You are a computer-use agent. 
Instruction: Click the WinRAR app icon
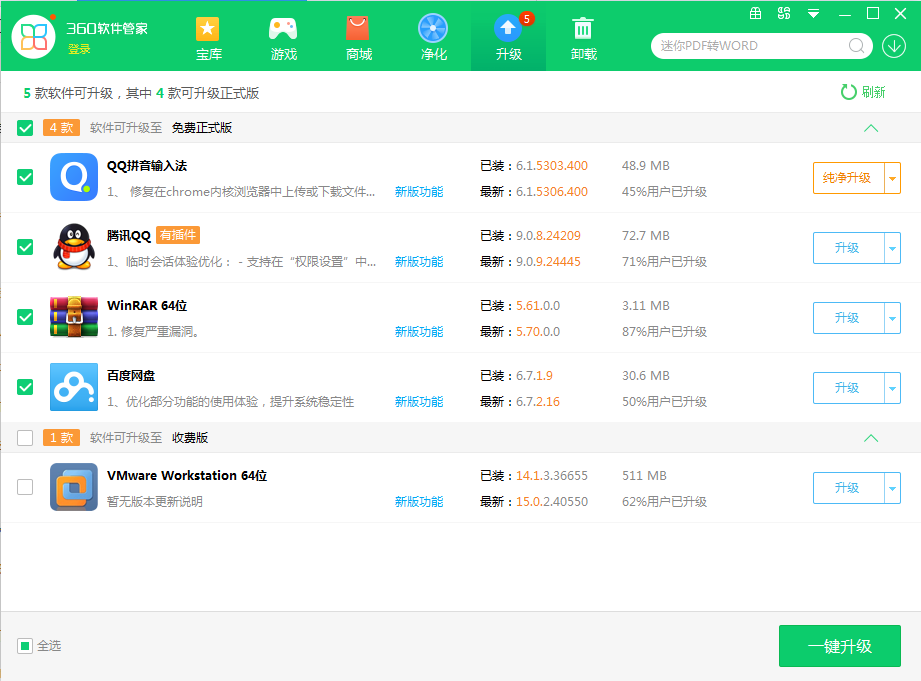(x=74, y=317)
